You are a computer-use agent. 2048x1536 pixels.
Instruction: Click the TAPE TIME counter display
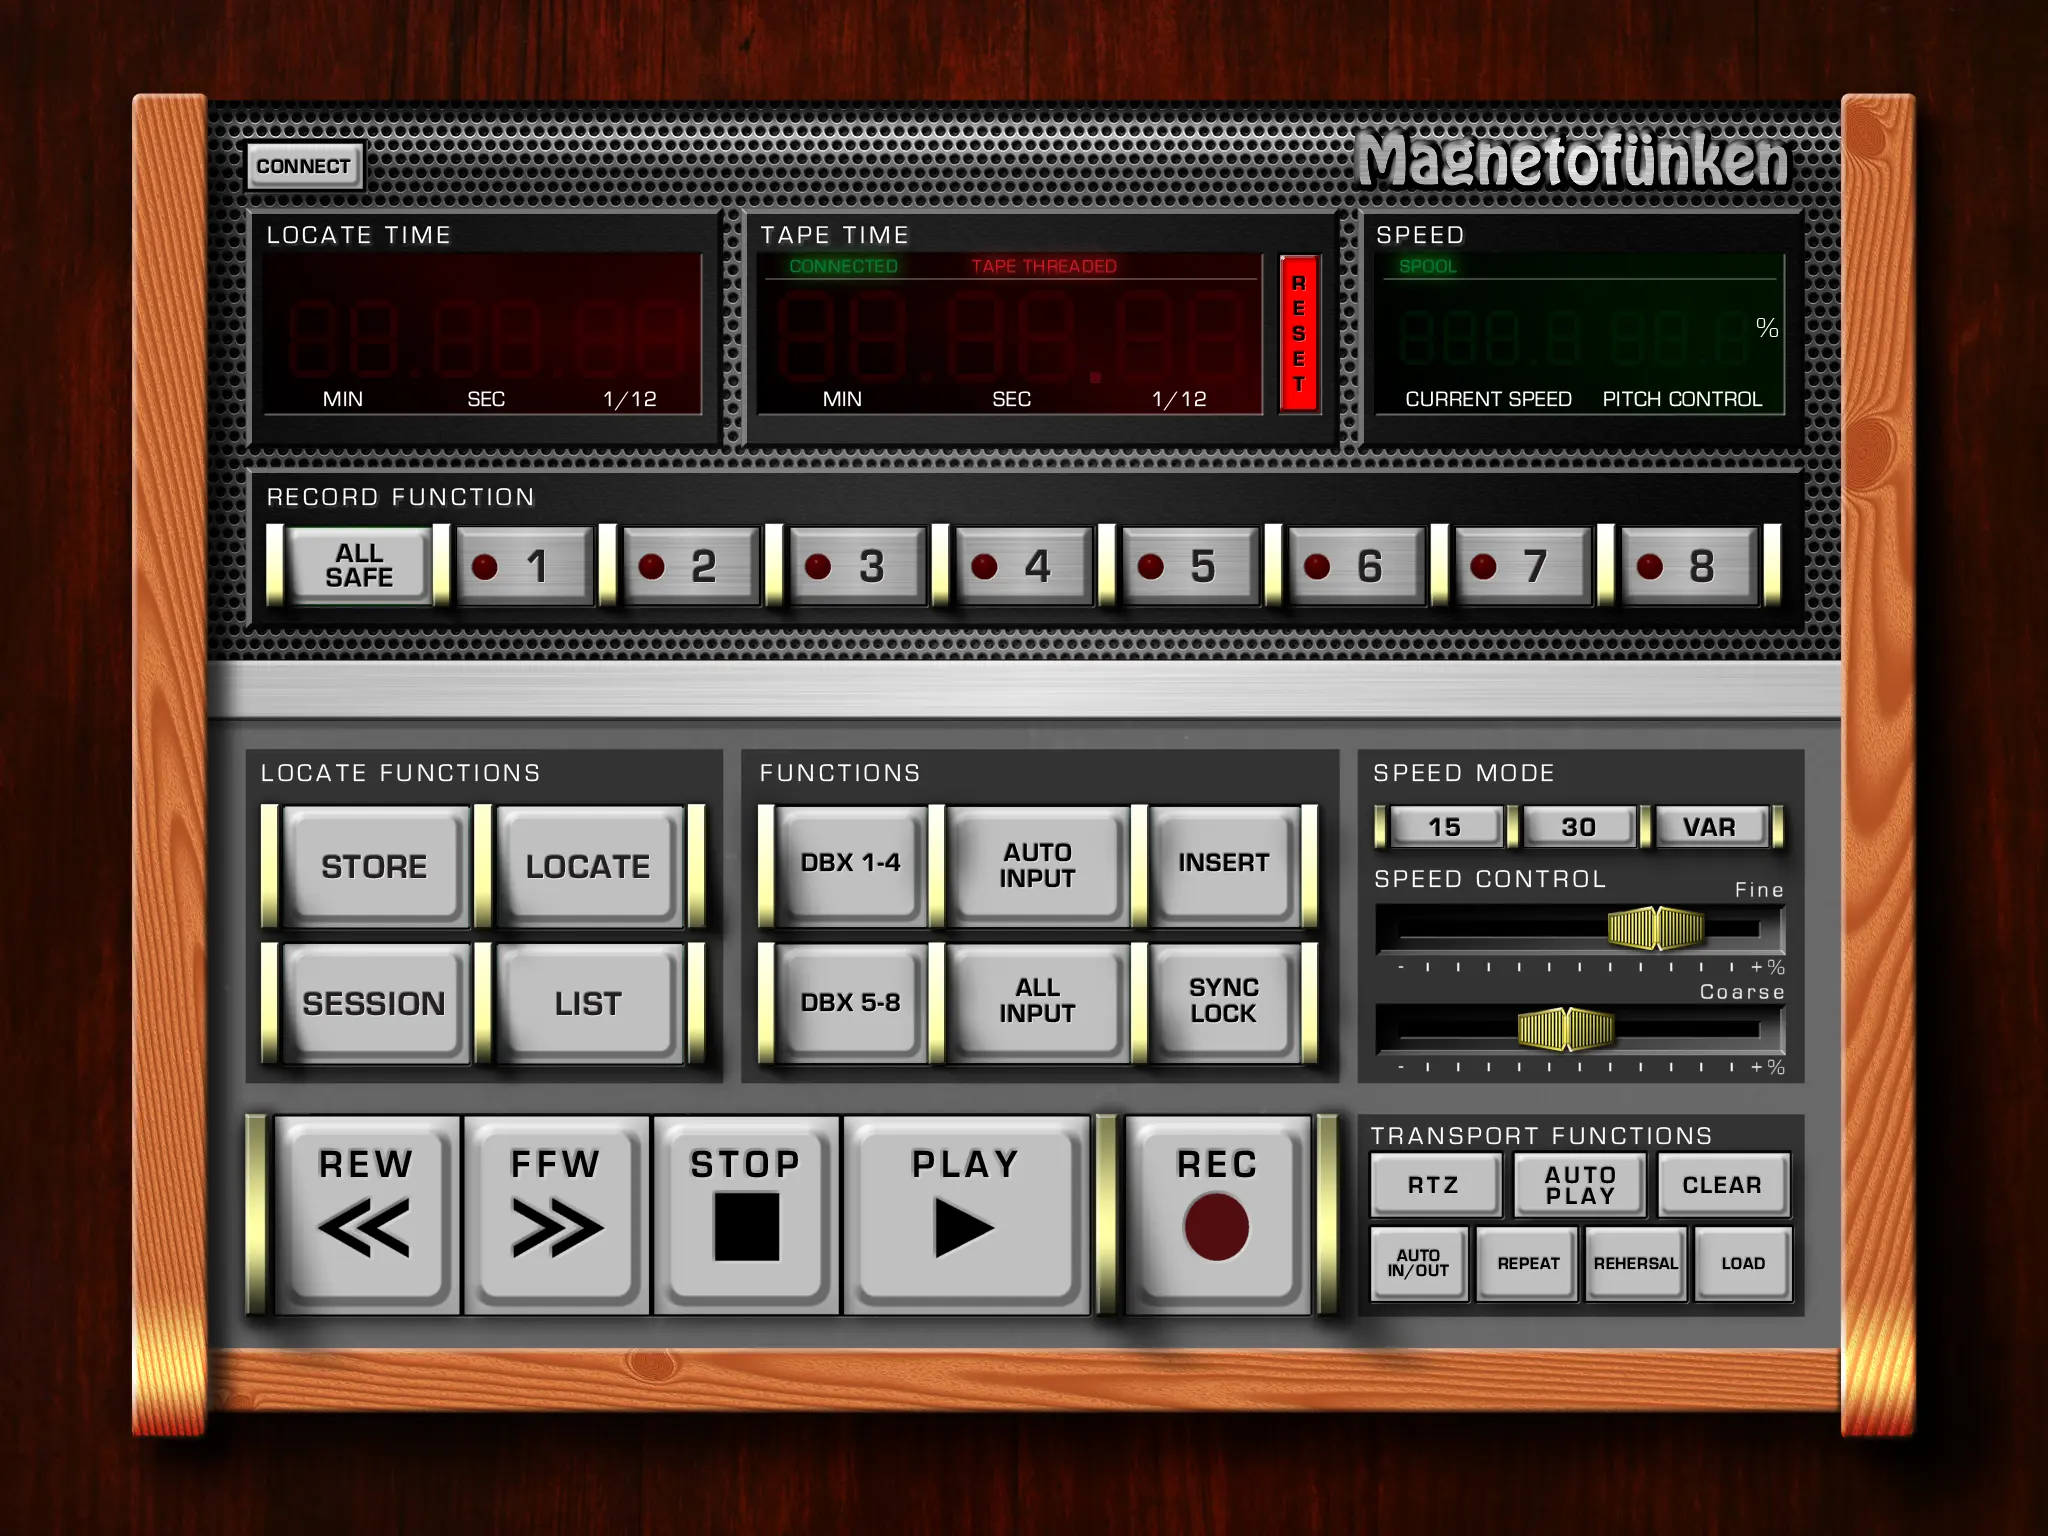point(1010,334)
